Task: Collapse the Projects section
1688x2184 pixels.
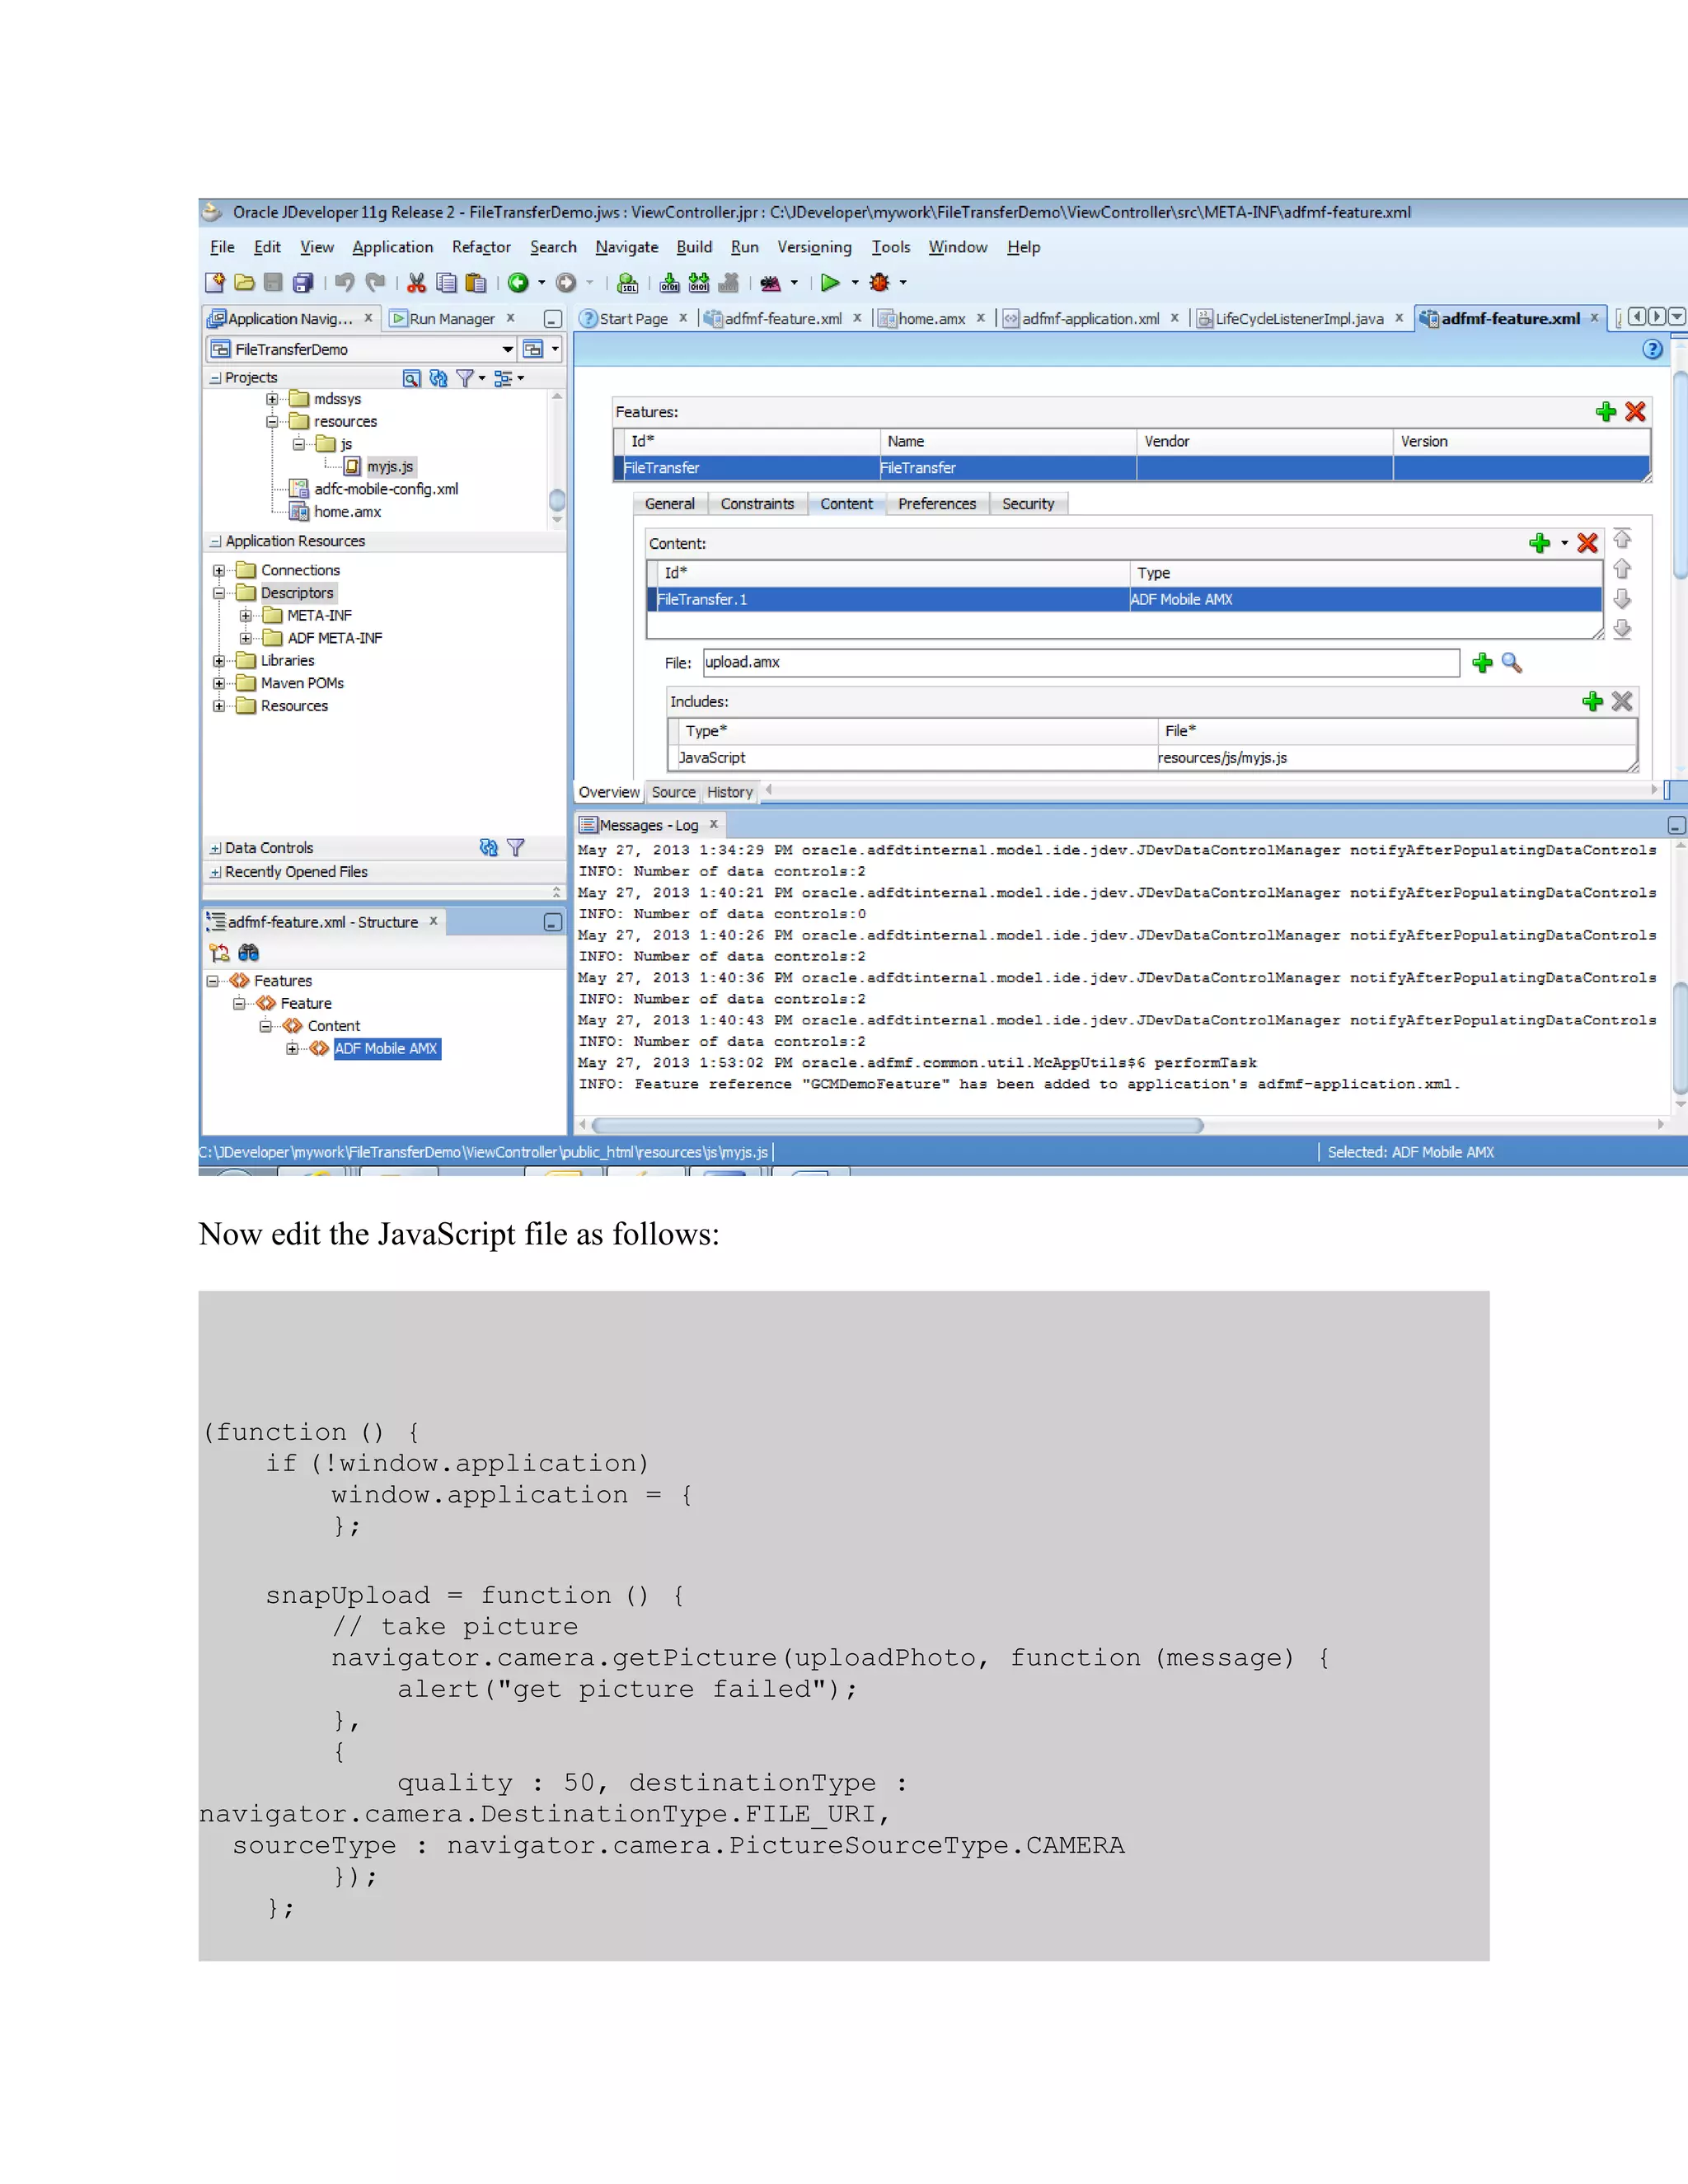Action: [x=215, y=378]
